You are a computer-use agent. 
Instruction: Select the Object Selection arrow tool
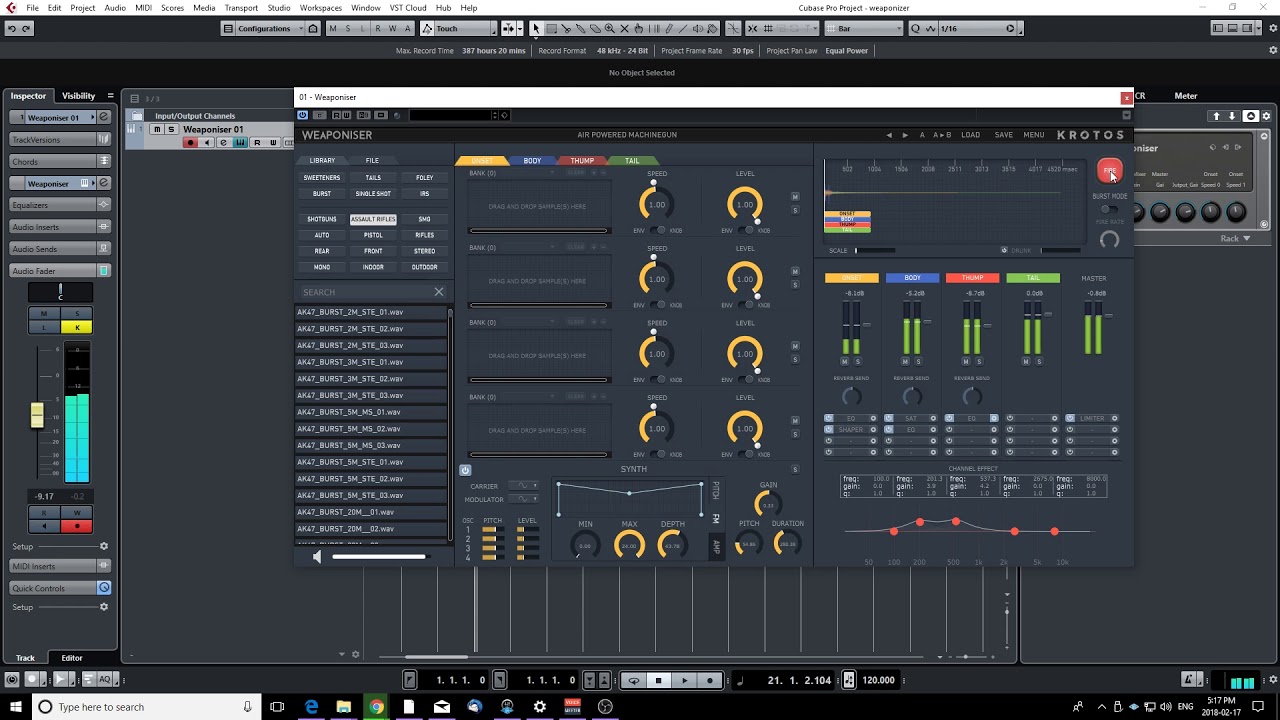(536, 29)
